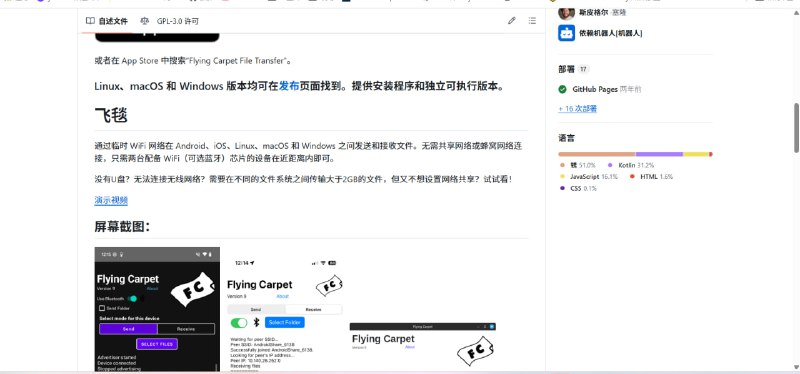Click the 17 deployments counter badge

pyautogui.click(x=584, y=69)
